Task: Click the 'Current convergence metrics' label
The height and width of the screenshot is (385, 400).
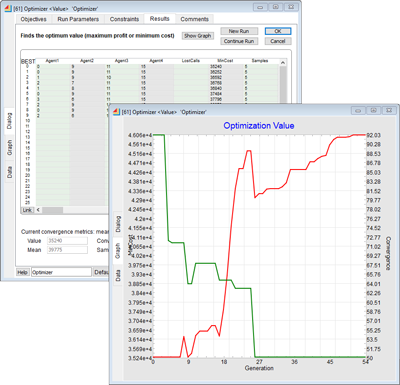Action: 65,231
